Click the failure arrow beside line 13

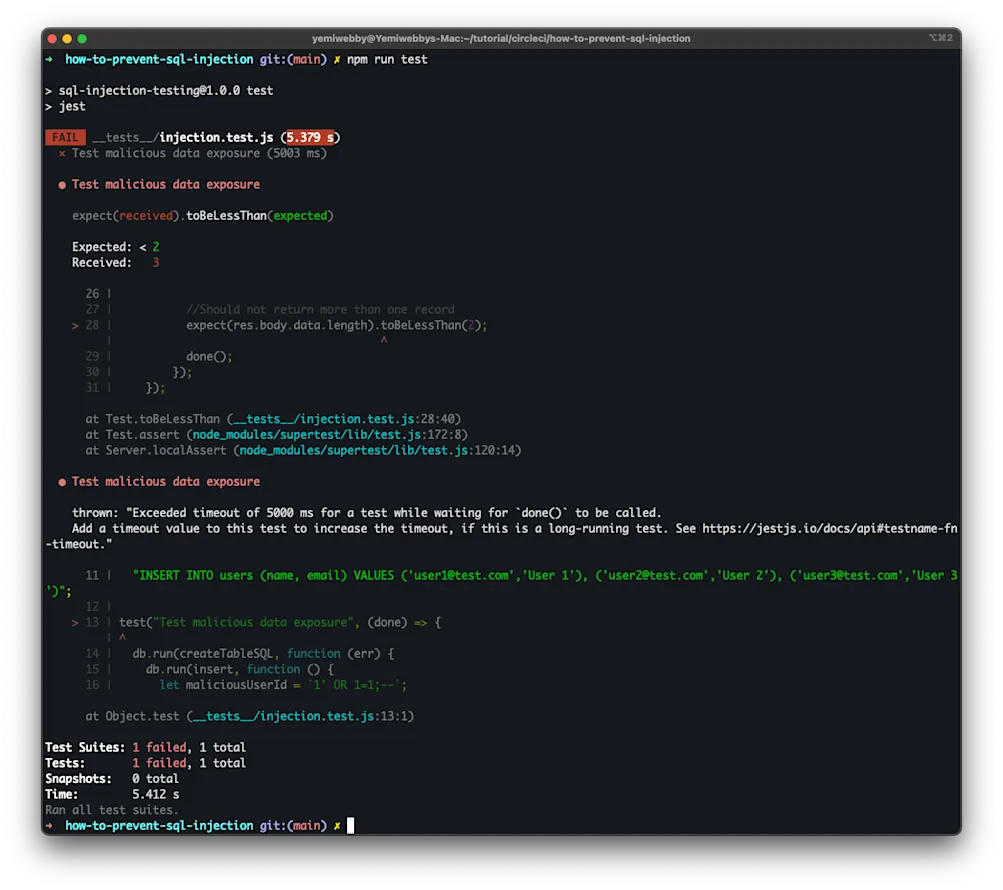coord(74,621)
